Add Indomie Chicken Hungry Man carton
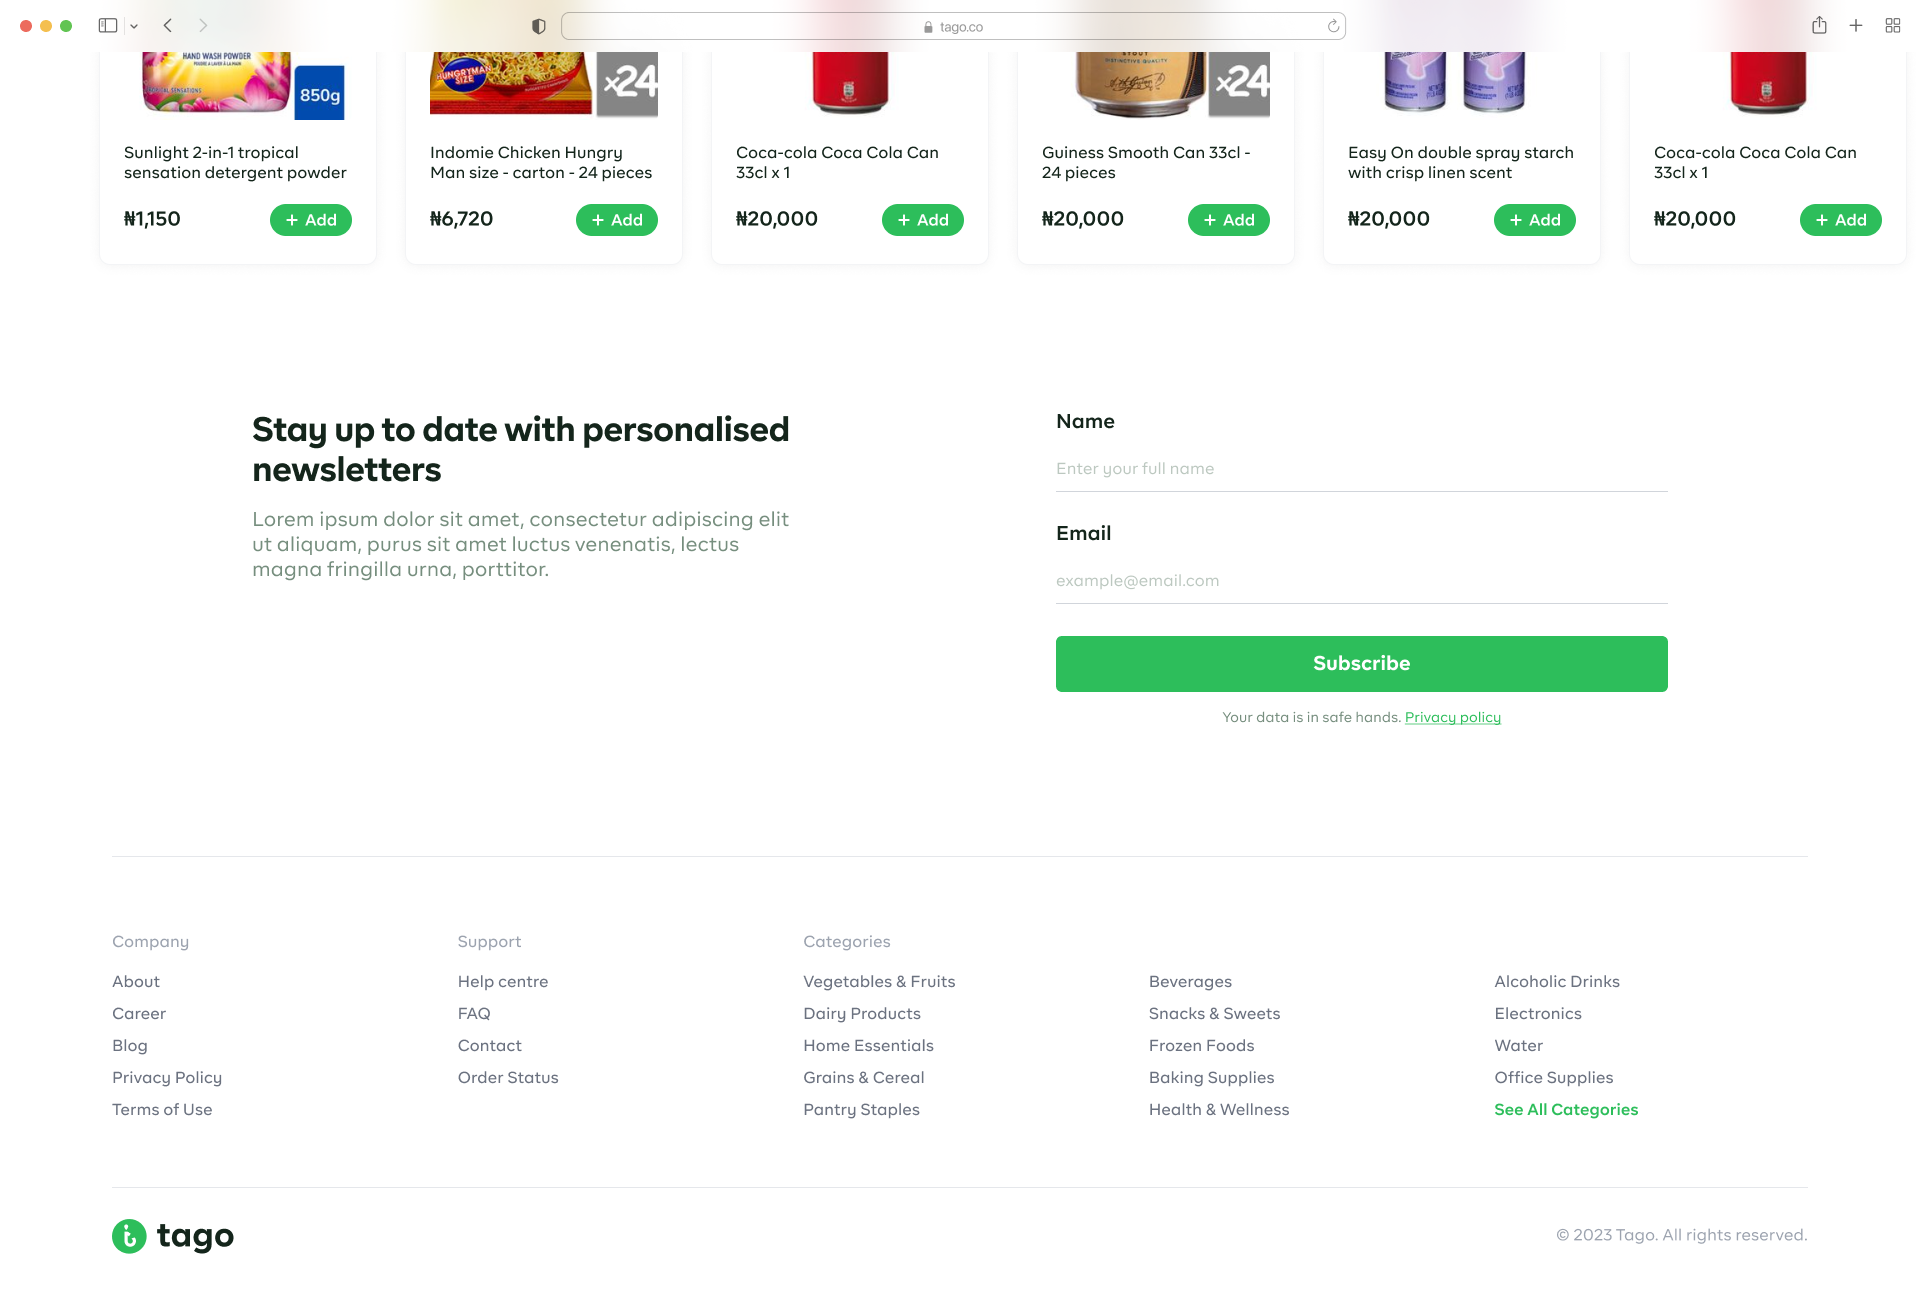Viewport: 1920px width, 1310px height. (x=616, y=220)
